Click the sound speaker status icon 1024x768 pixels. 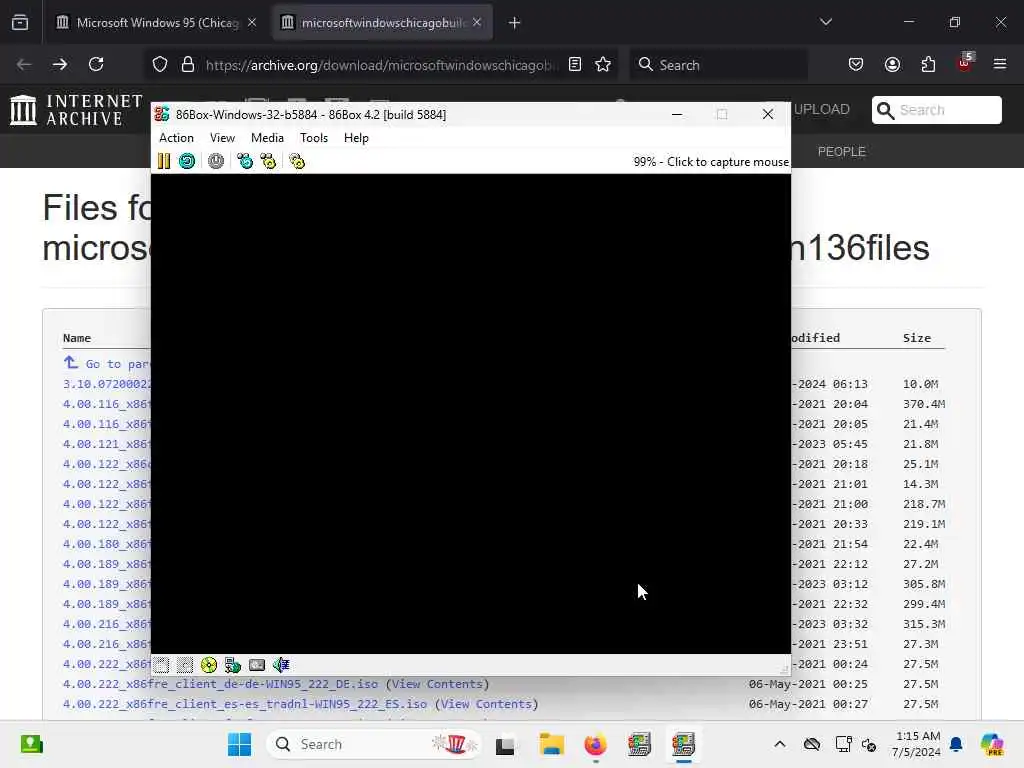pyautogui.click(x=281, y=665)
